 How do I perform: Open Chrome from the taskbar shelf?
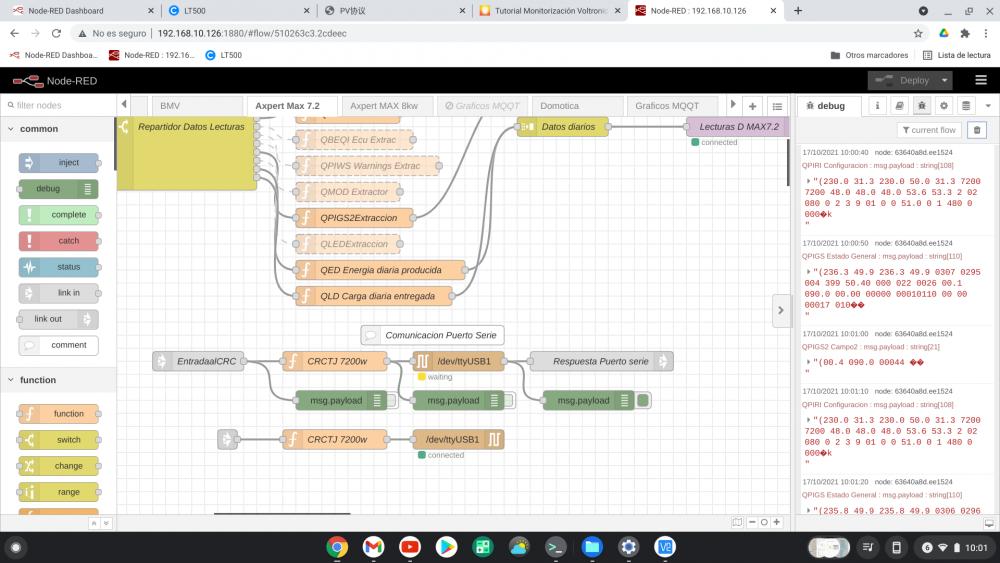(x=337, y=547)
